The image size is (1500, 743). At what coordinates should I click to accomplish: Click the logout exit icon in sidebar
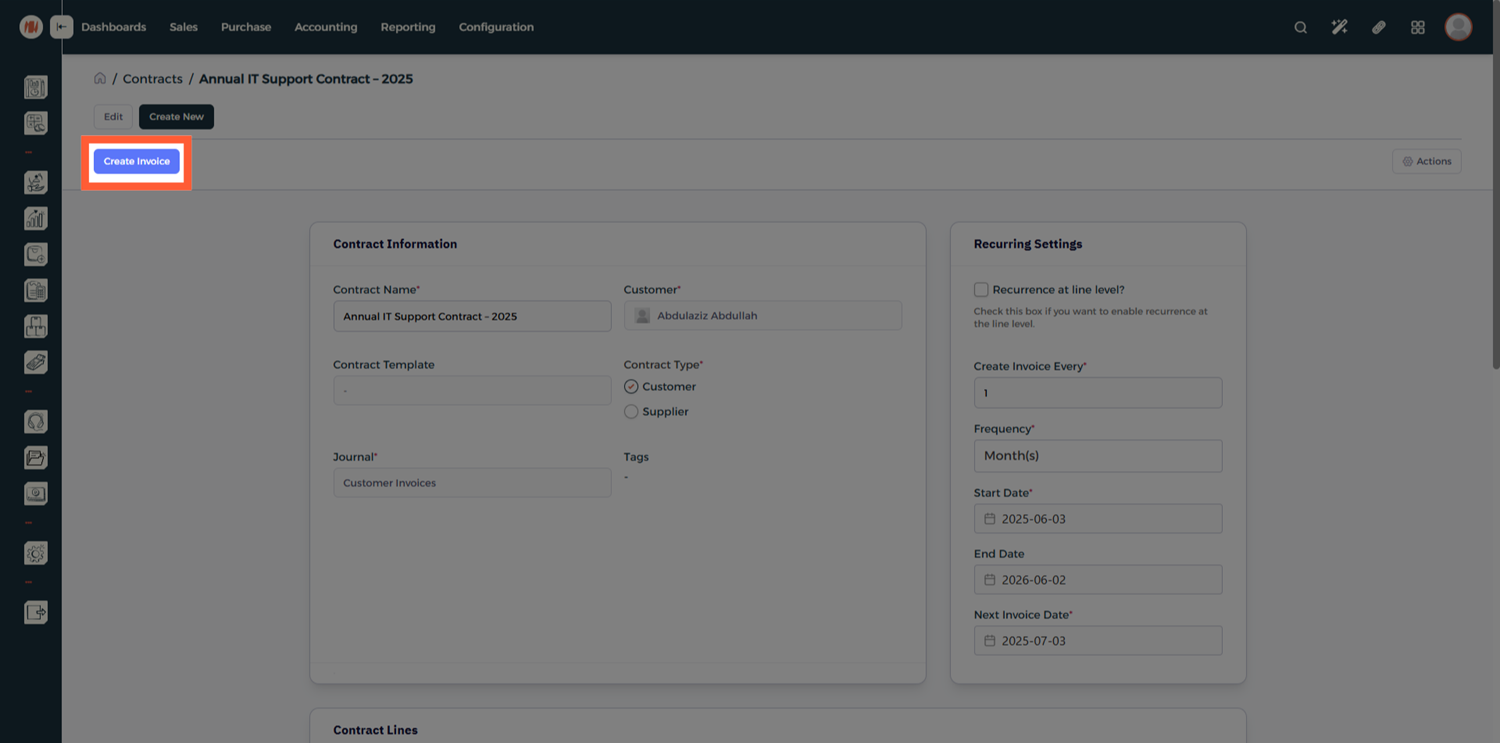tap(36, 612)
